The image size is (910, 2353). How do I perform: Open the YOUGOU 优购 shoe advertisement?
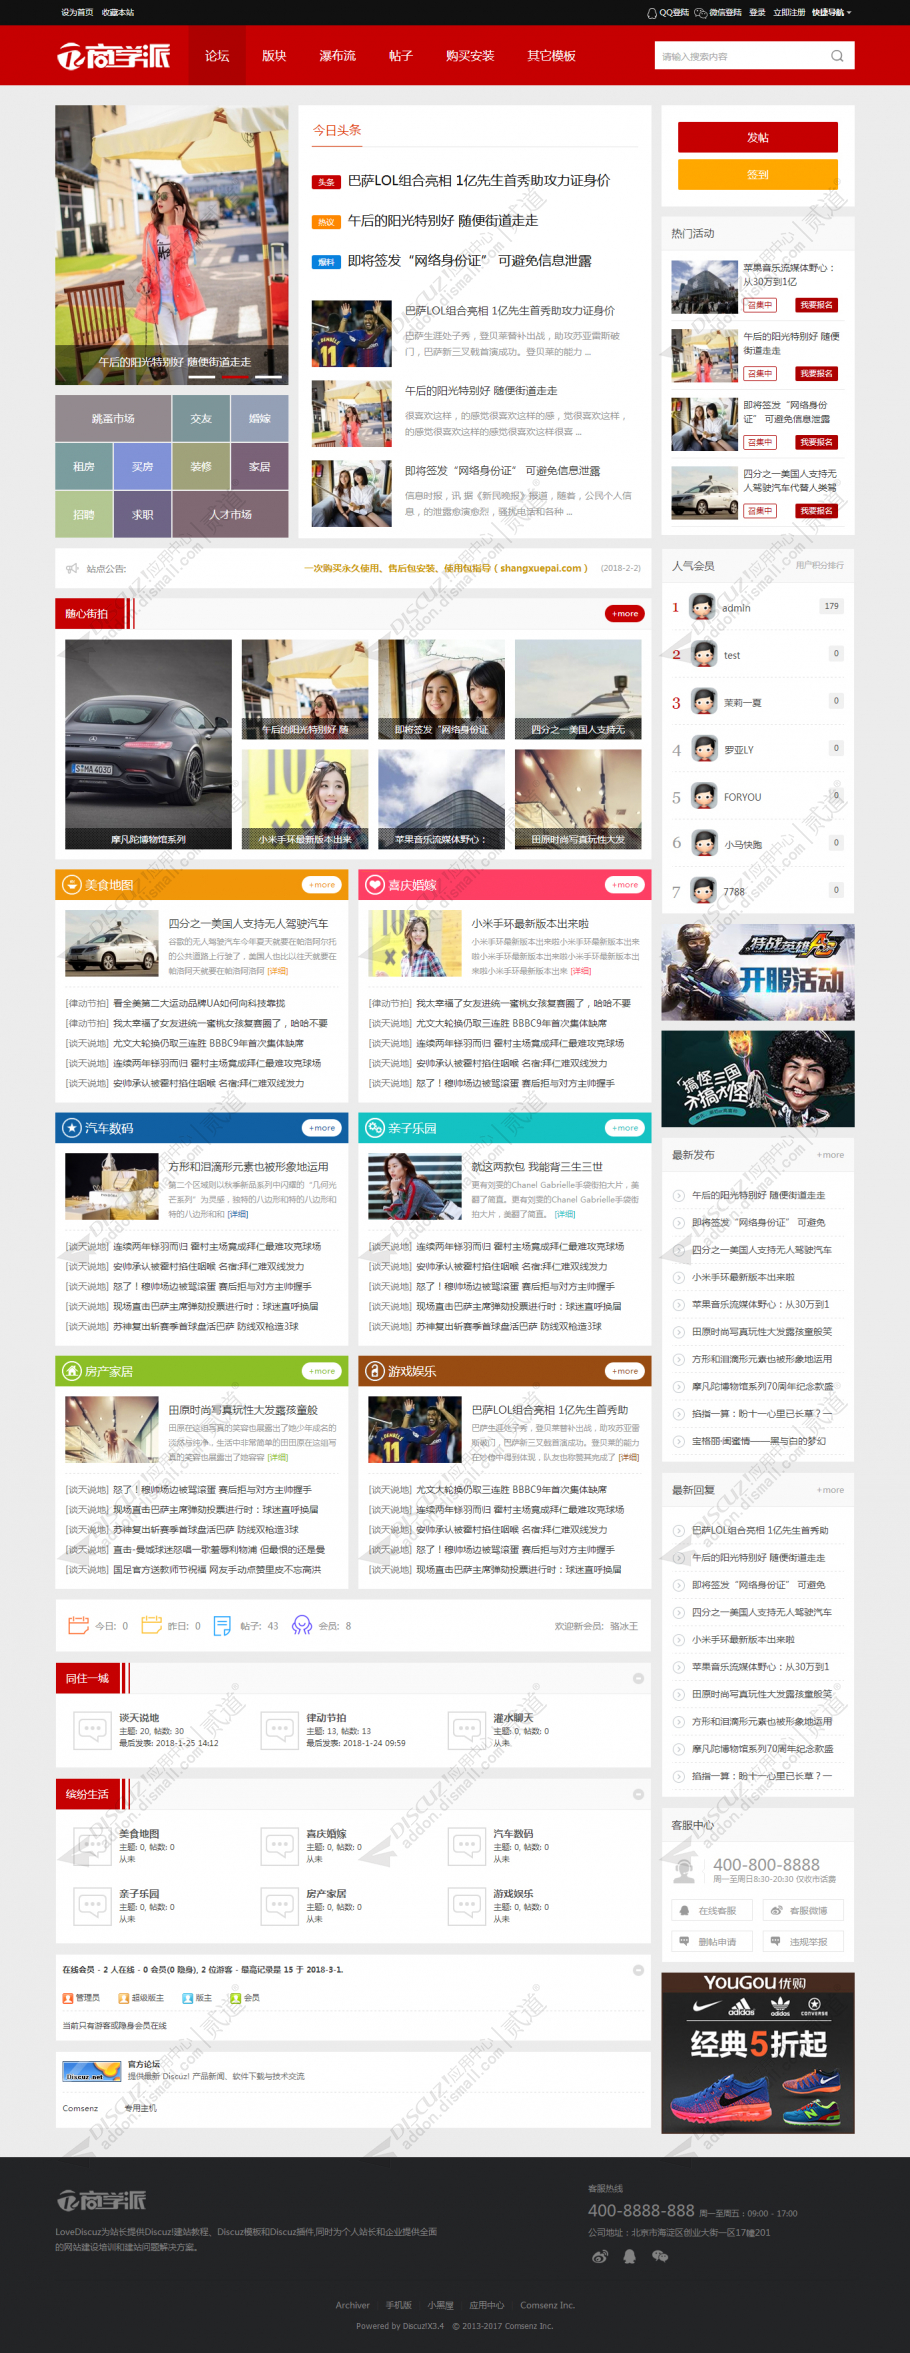coord(758,2053)
